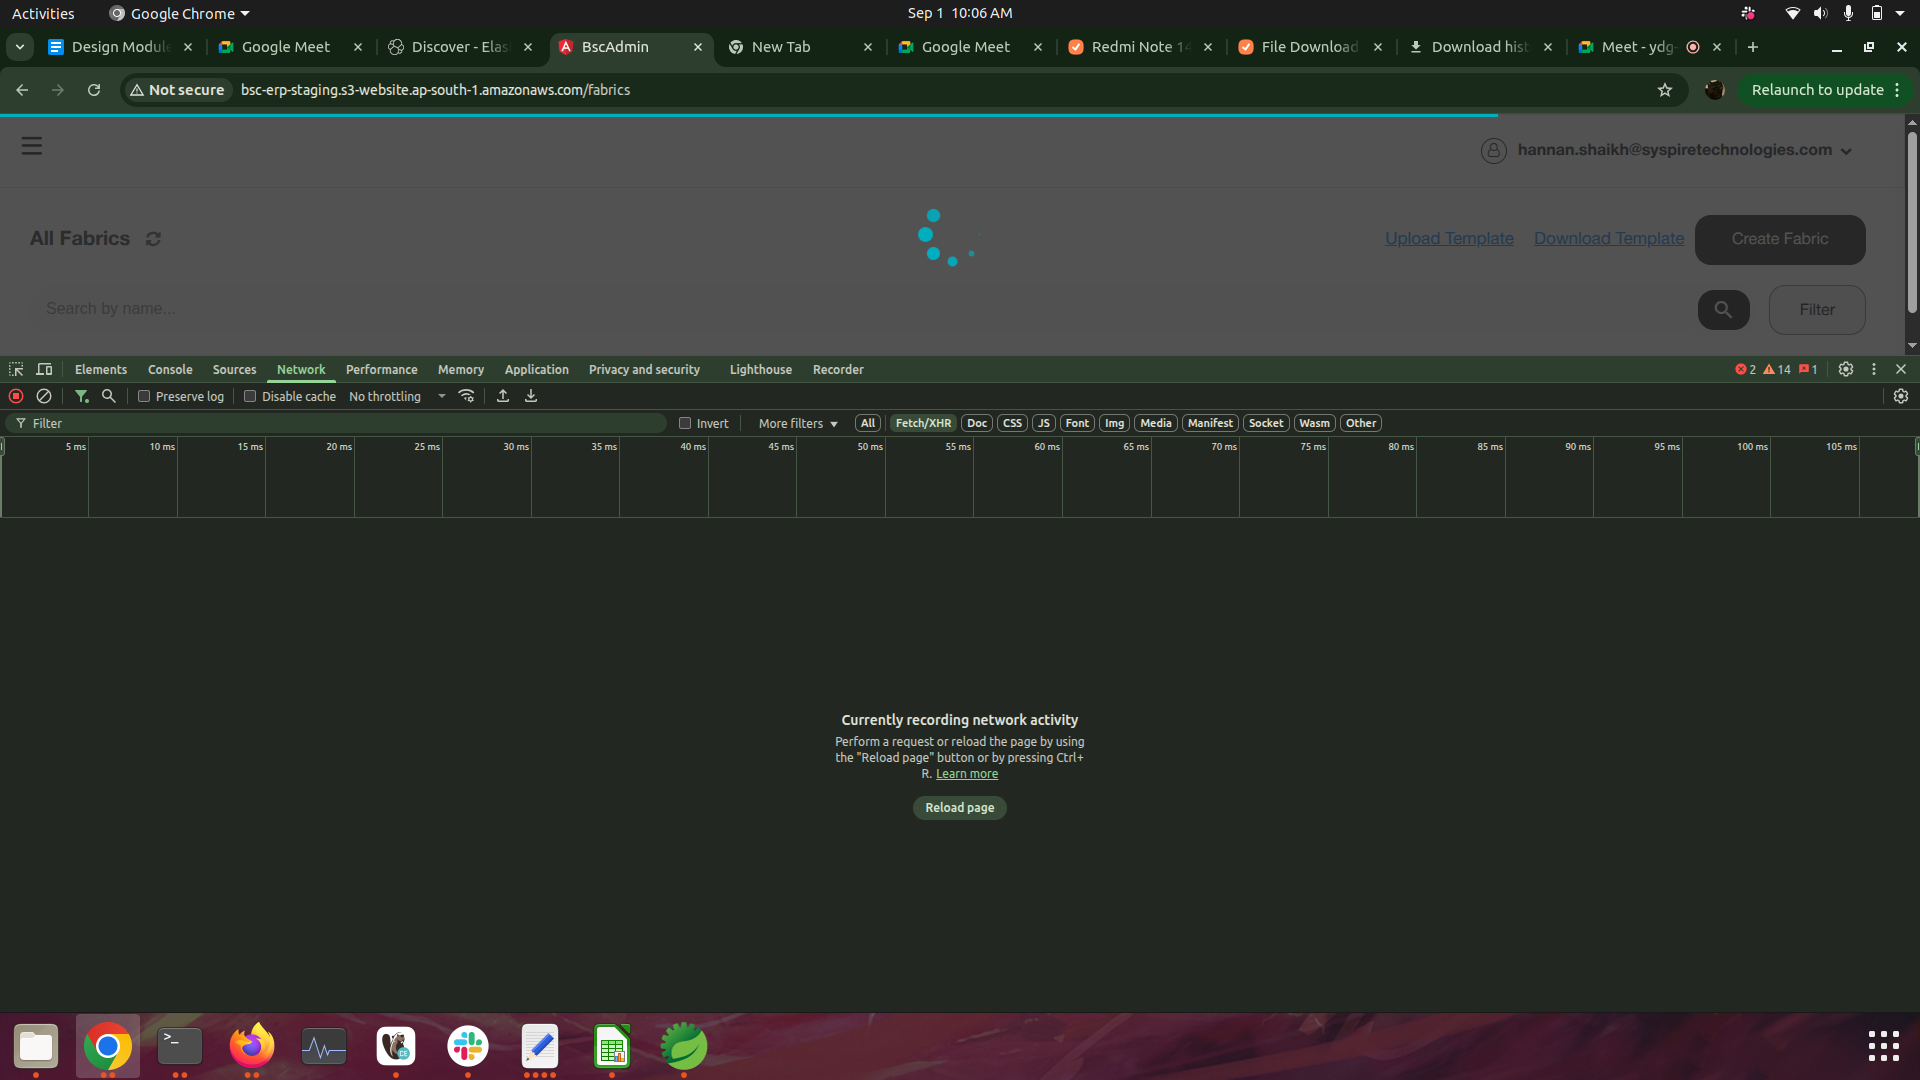The image size is (1920, 1080).
Task: Click the refresh icon beside All Fabrics
Action: [x=153, y=239]
